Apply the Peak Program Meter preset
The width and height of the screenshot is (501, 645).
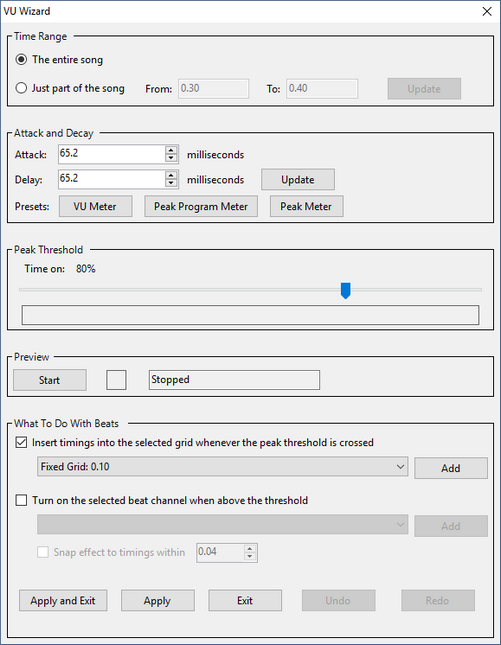tap(201, 206)
